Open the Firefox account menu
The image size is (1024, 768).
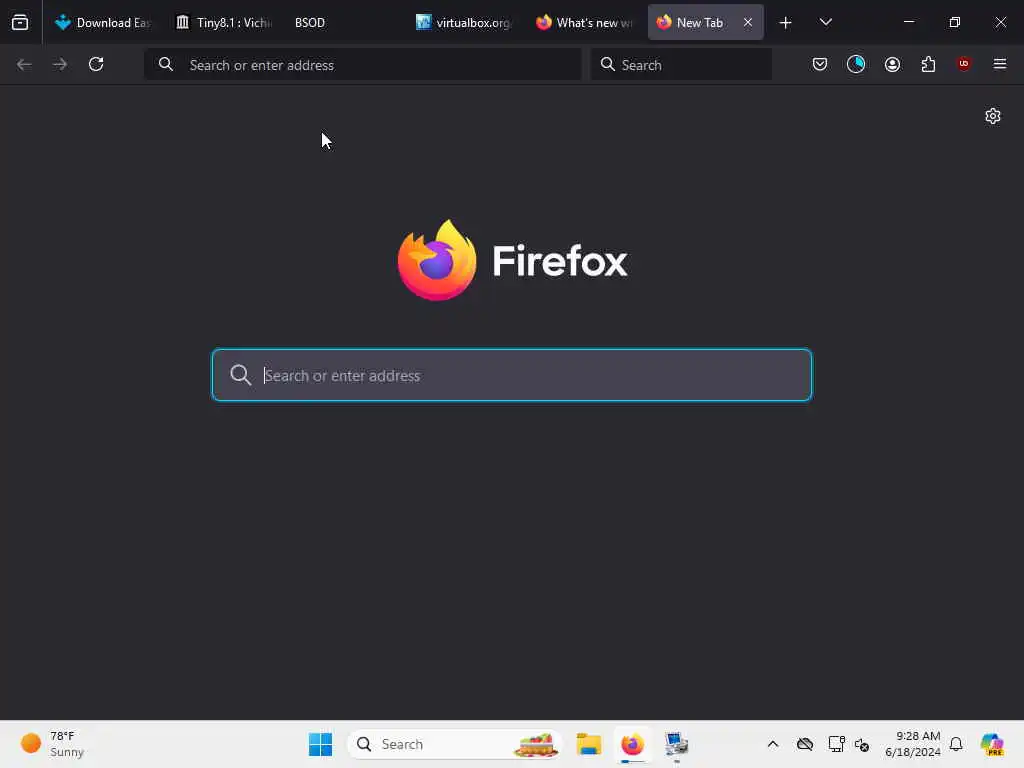click(x=892, y=64)
